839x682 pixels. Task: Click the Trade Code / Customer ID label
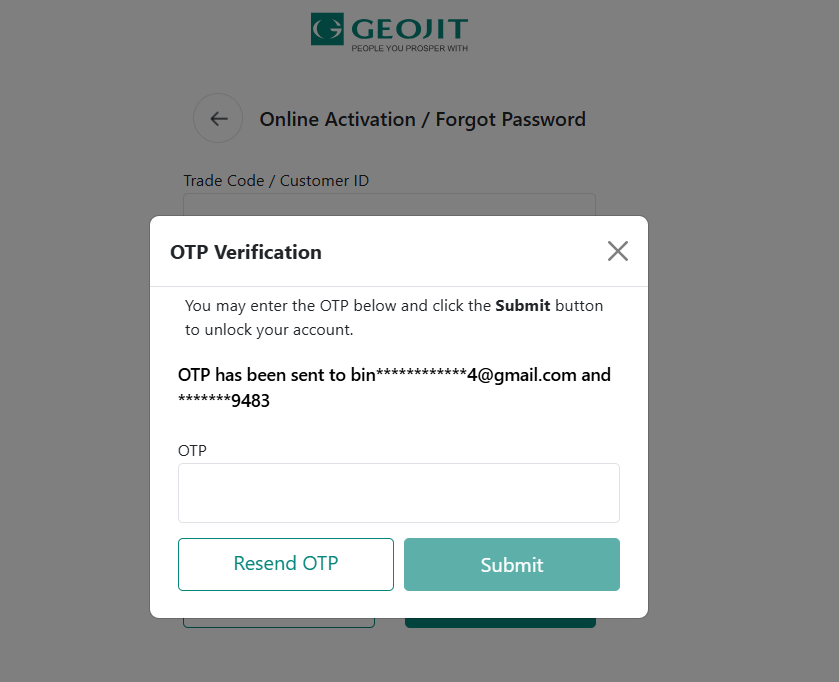tap(276, 181)
